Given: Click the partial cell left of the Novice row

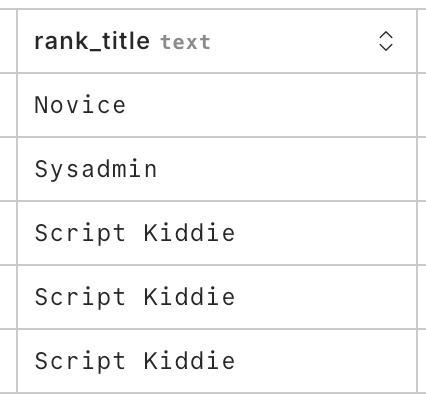Looking at the screenshot, I should [x=8, y=105].
